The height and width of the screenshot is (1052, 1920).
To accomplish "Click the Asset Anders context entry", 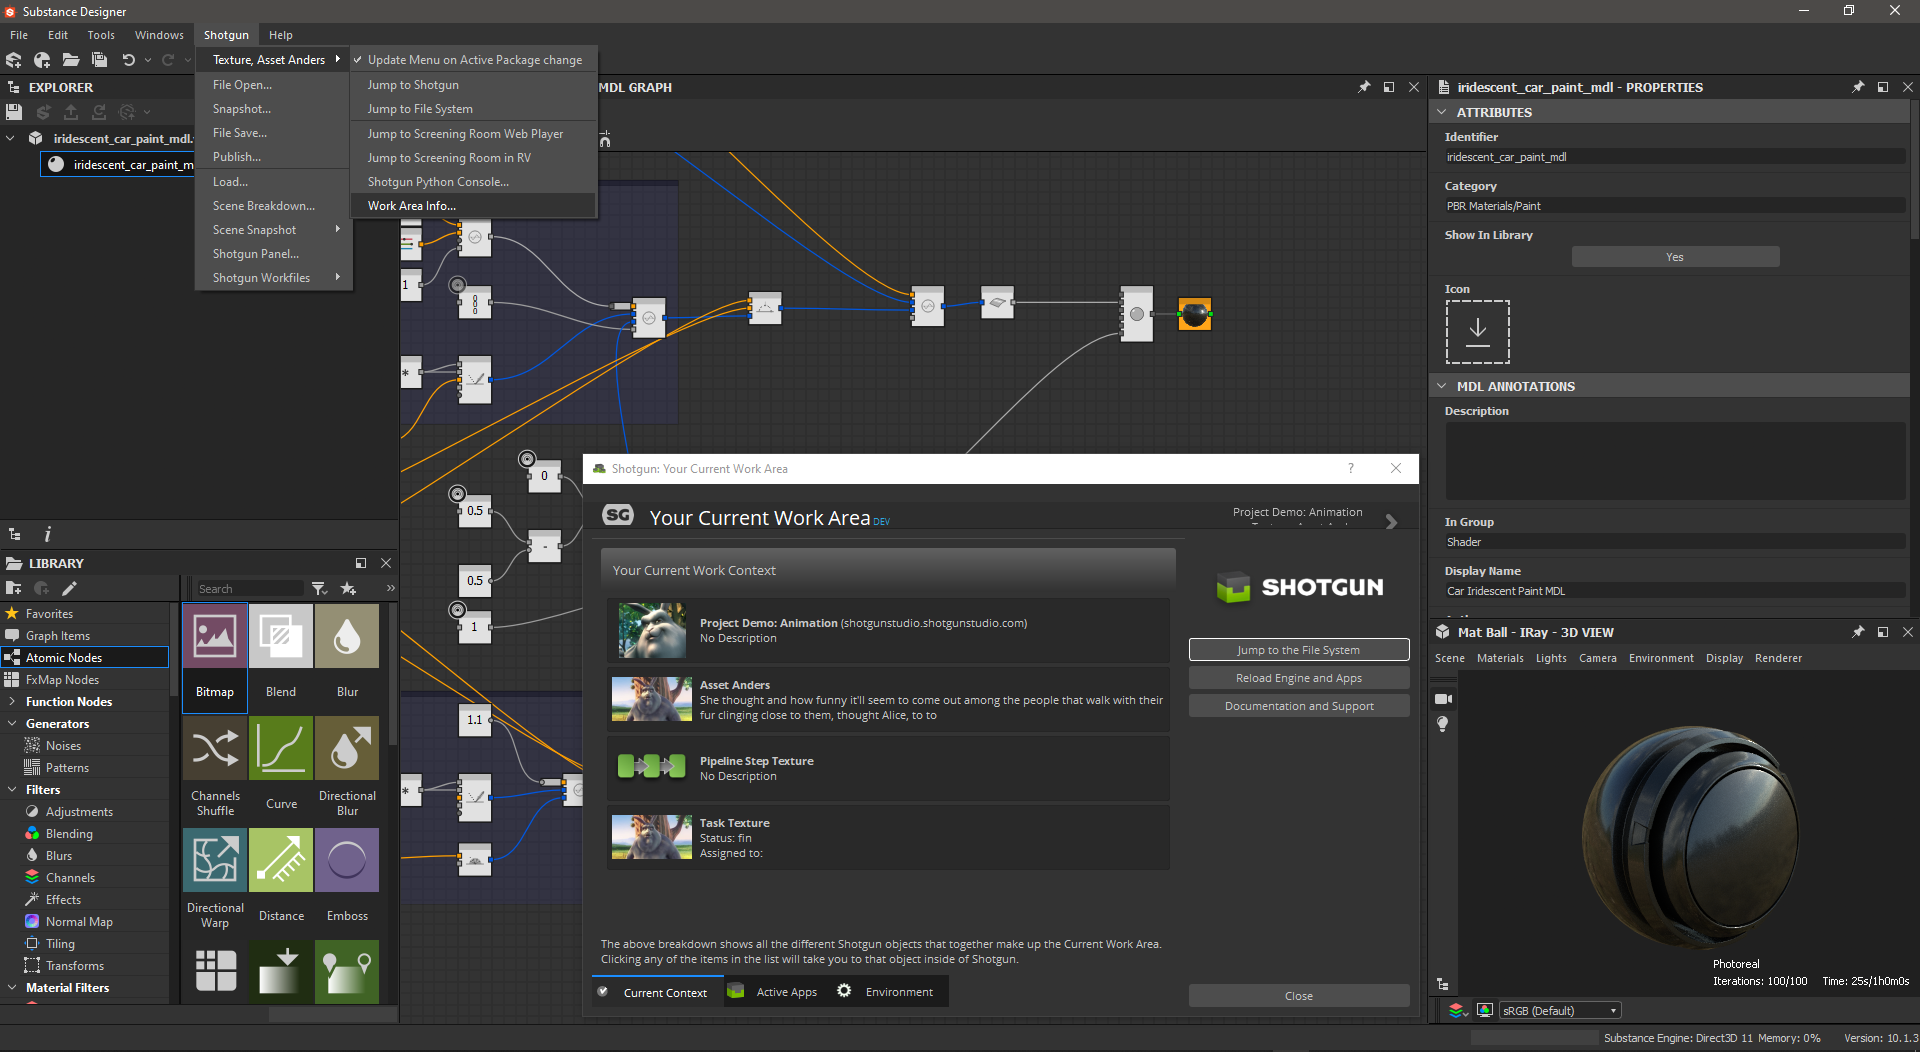I will pyautogui.click(x=888, y=699).
